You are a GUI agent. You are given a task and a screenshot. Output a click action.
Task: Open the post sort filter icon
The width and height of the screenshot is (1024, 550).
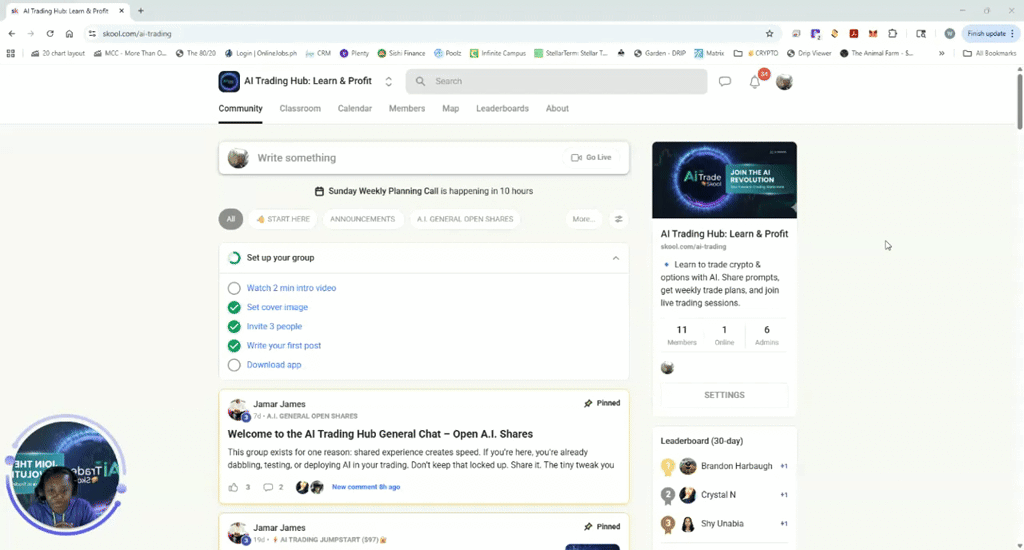pos(618,219)
